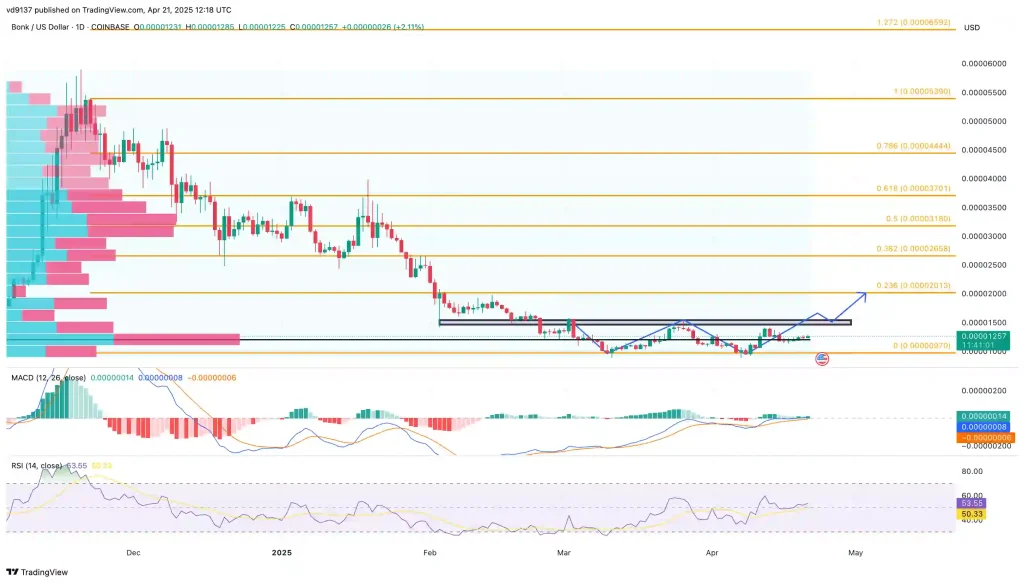Click the current price tag 0.00001257

[x=984, y=336]
